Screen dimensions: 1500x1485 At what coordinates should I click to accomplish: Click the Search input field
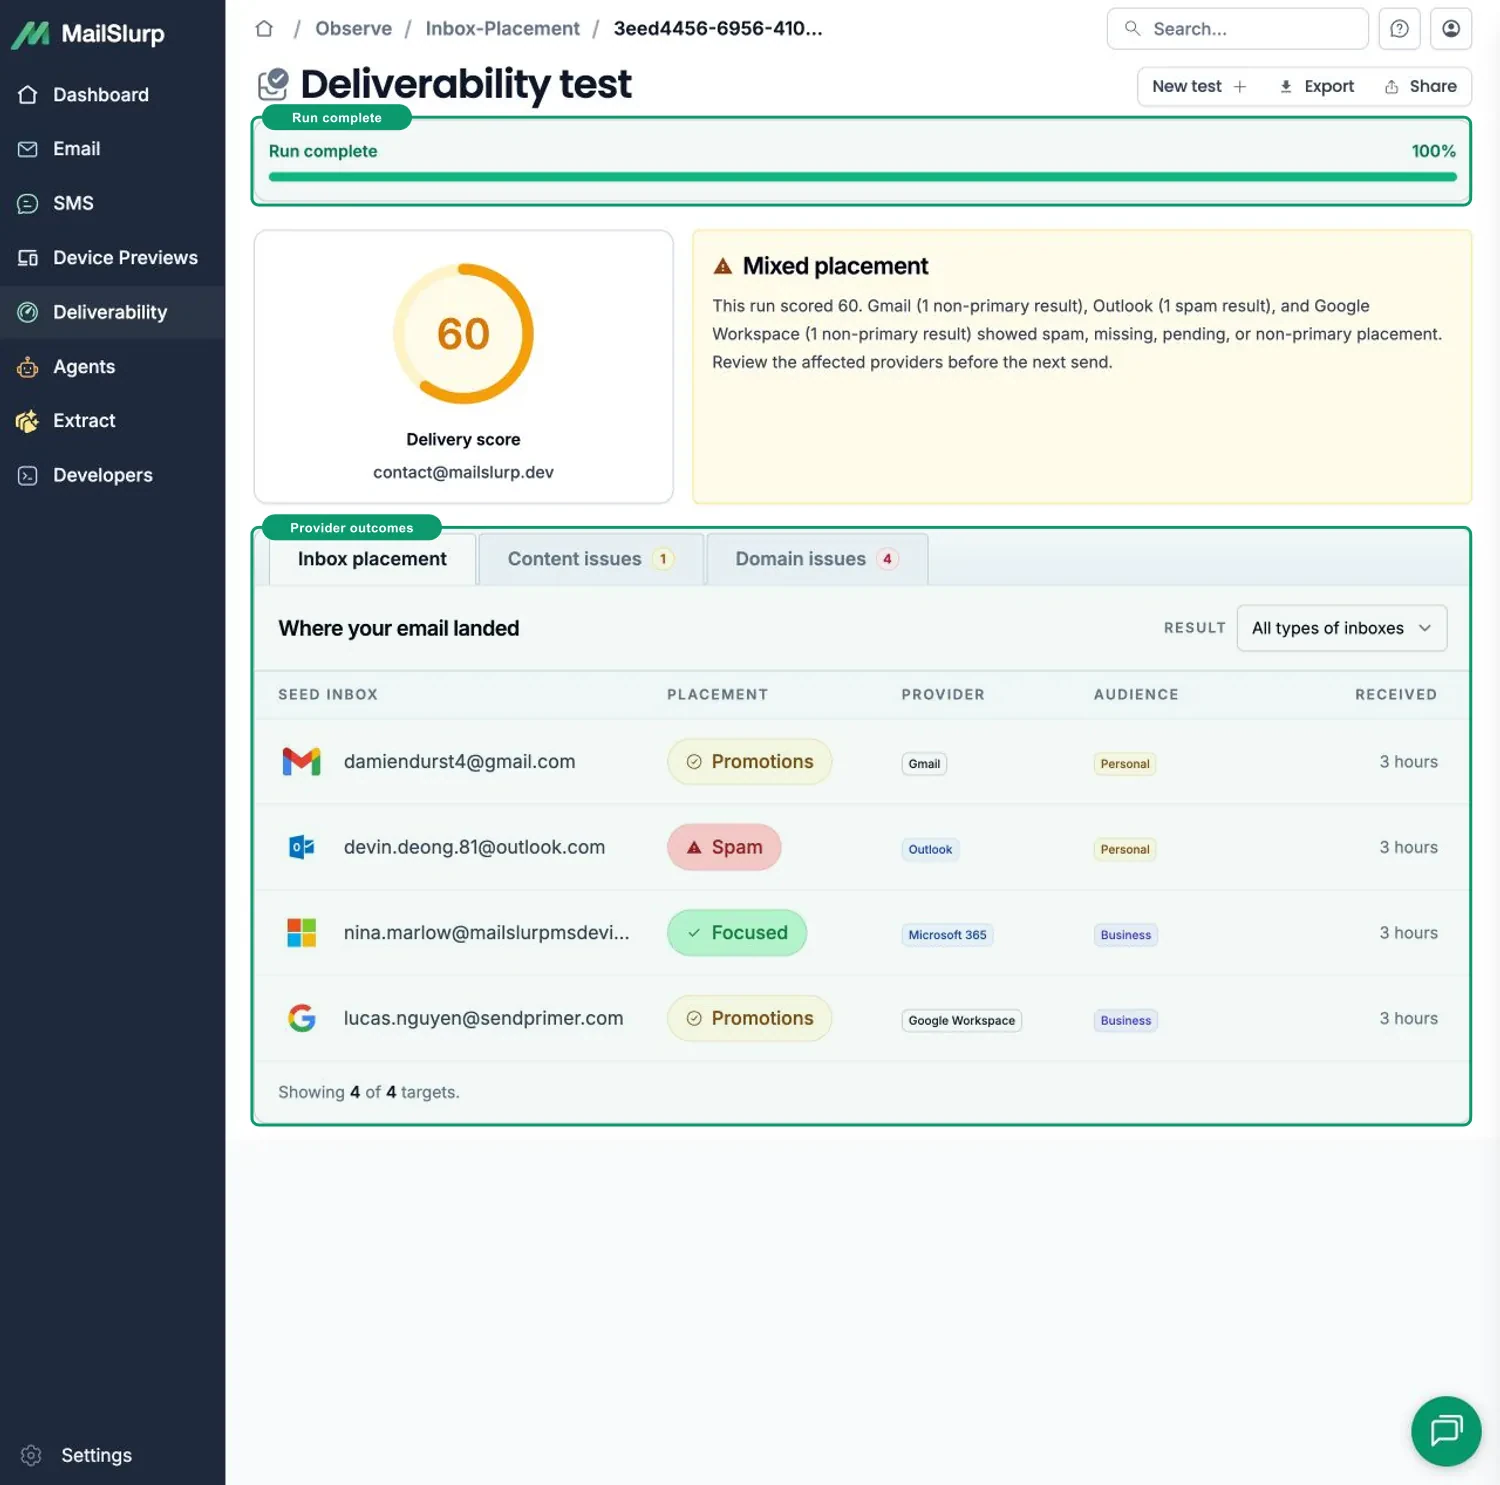[1237, 29]
